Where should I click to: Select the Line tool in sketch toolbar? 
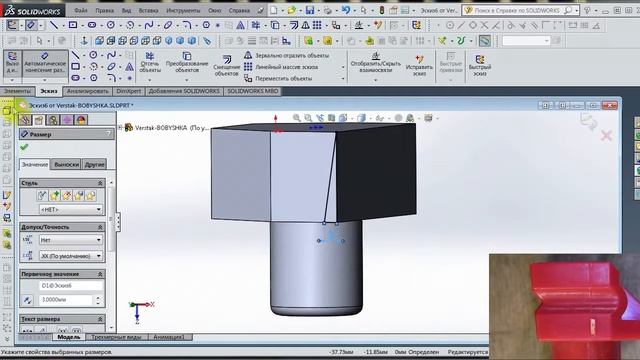(x=53, y=25)
